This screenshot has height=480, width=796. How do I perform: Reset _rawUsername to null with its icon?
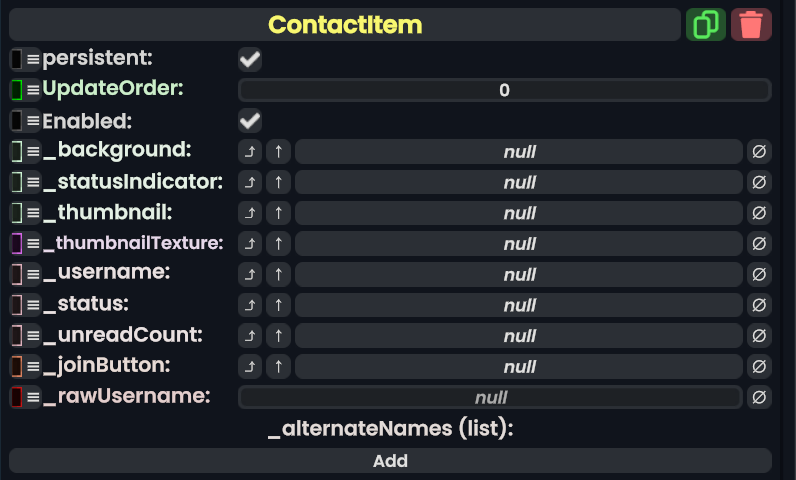759,397
